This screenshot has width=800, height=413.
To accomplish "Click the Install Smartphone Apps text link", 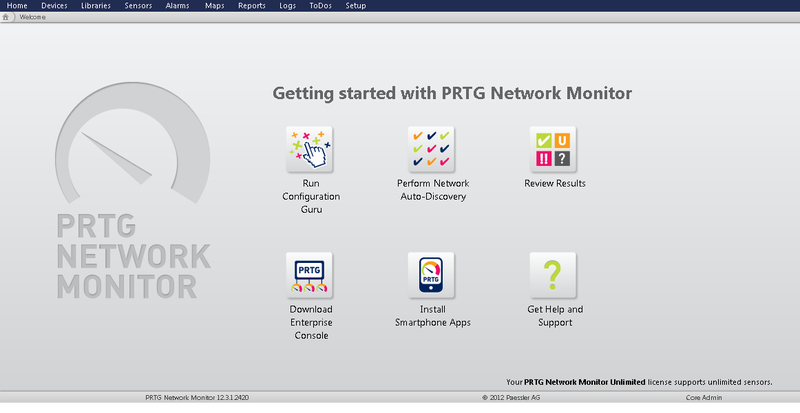I will (x=433, y=315).
